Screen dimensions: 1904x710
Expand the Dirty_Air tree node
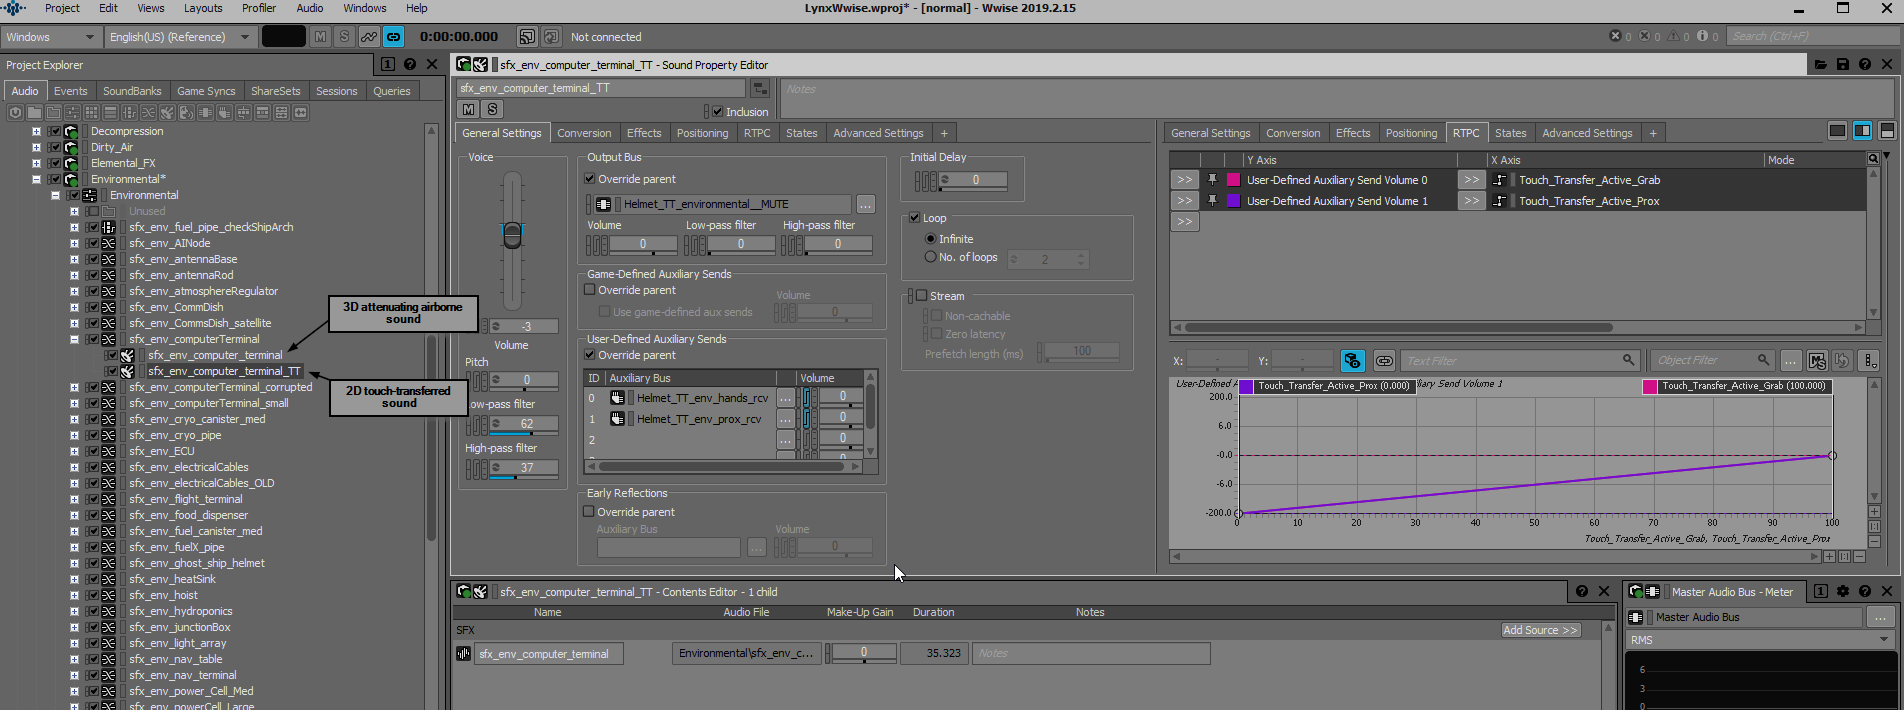(x=37, y=147)
